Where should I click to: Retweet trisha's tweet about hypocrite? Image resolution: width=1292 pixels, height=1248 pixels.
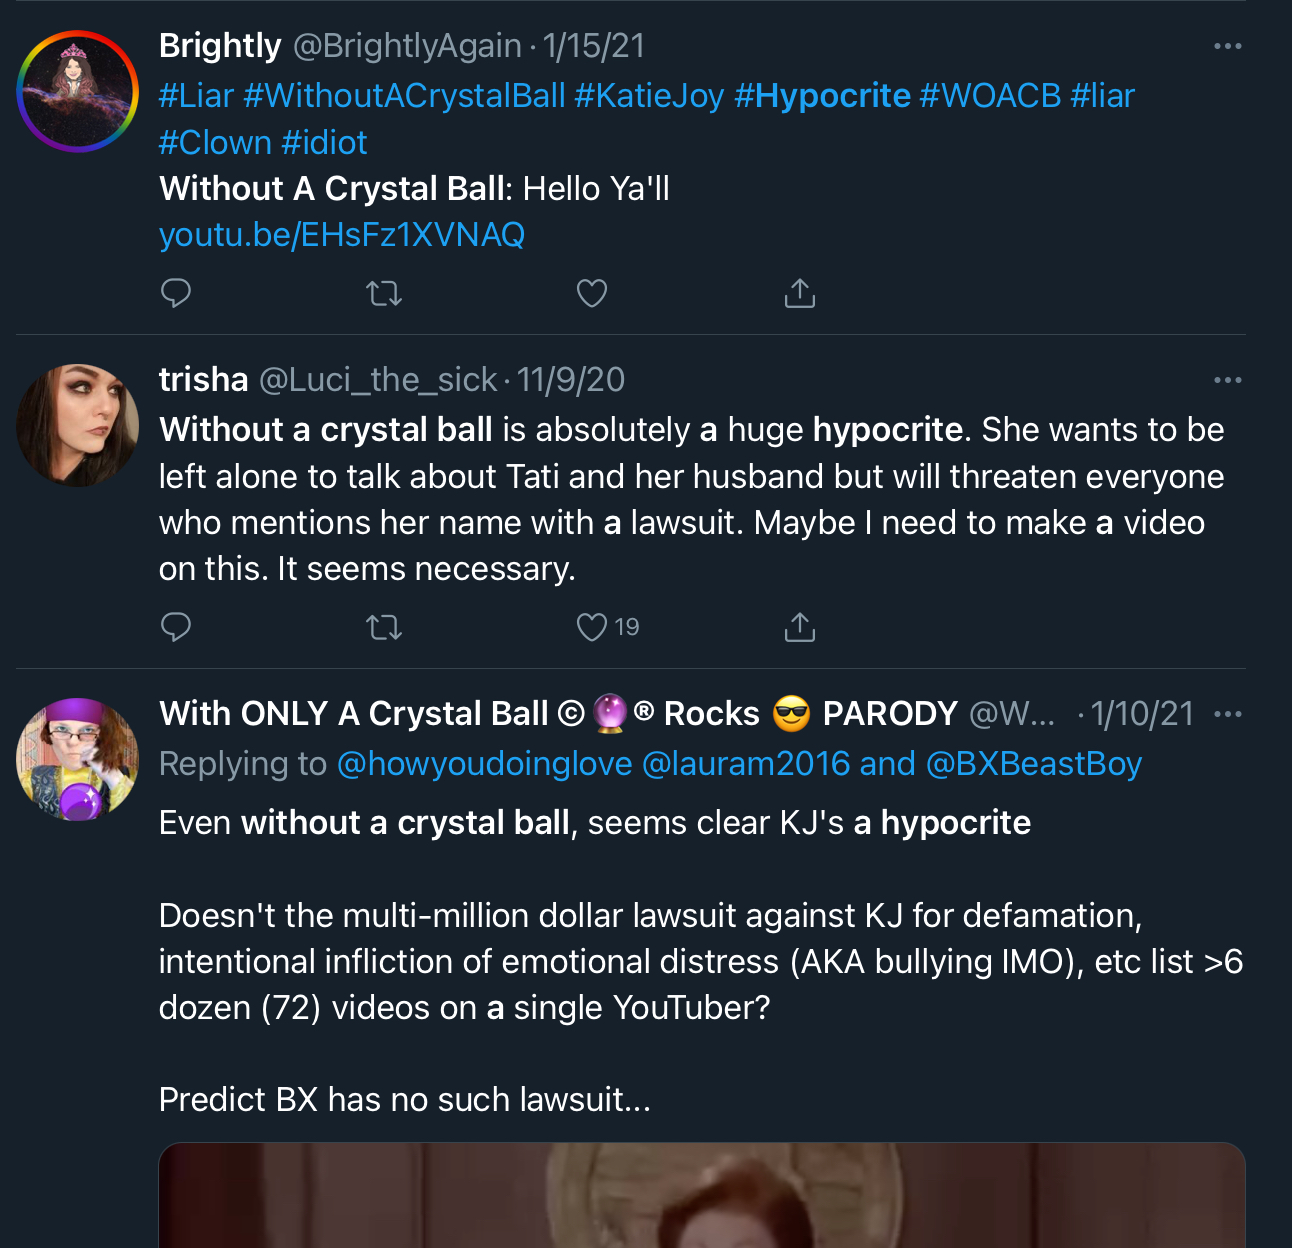tap(384, 627)
